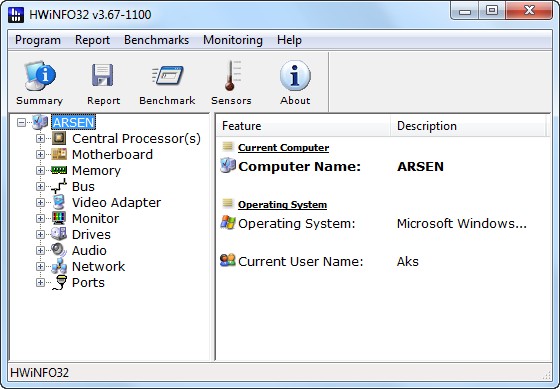Screen dimensions: 560x389
Task: Click the Feature column header
Action: pyautogui.click(x=303, y=126)
